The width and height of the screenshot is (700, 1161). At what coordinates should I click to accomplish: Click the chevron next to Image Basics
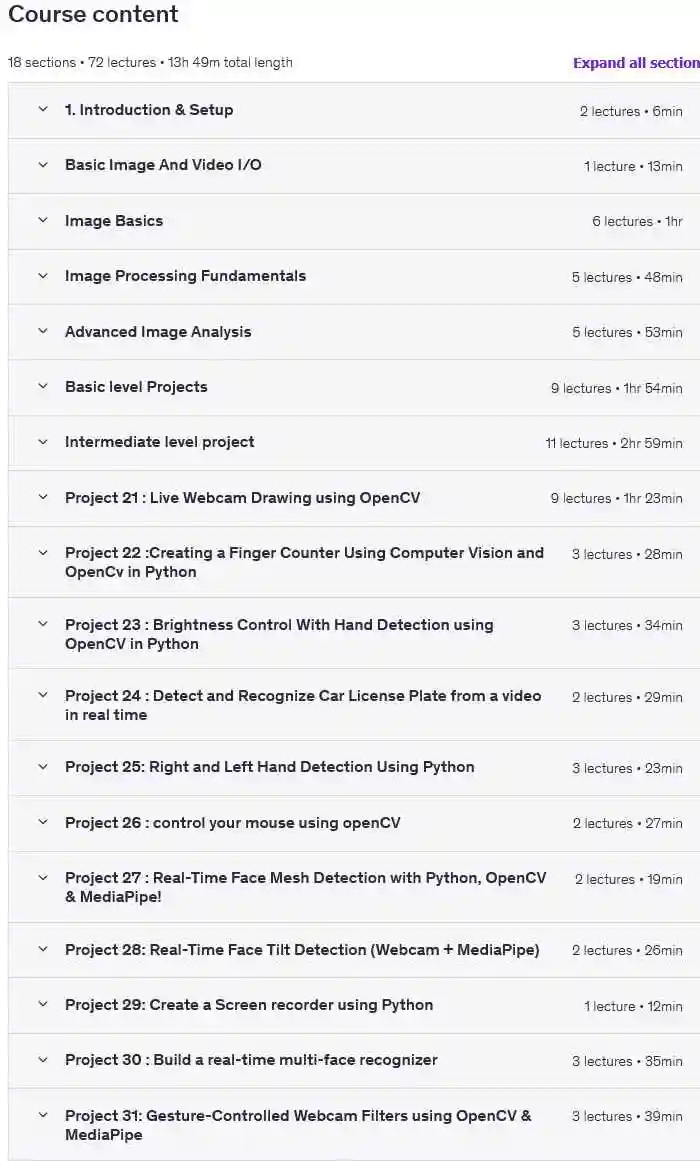coord(43,221)
